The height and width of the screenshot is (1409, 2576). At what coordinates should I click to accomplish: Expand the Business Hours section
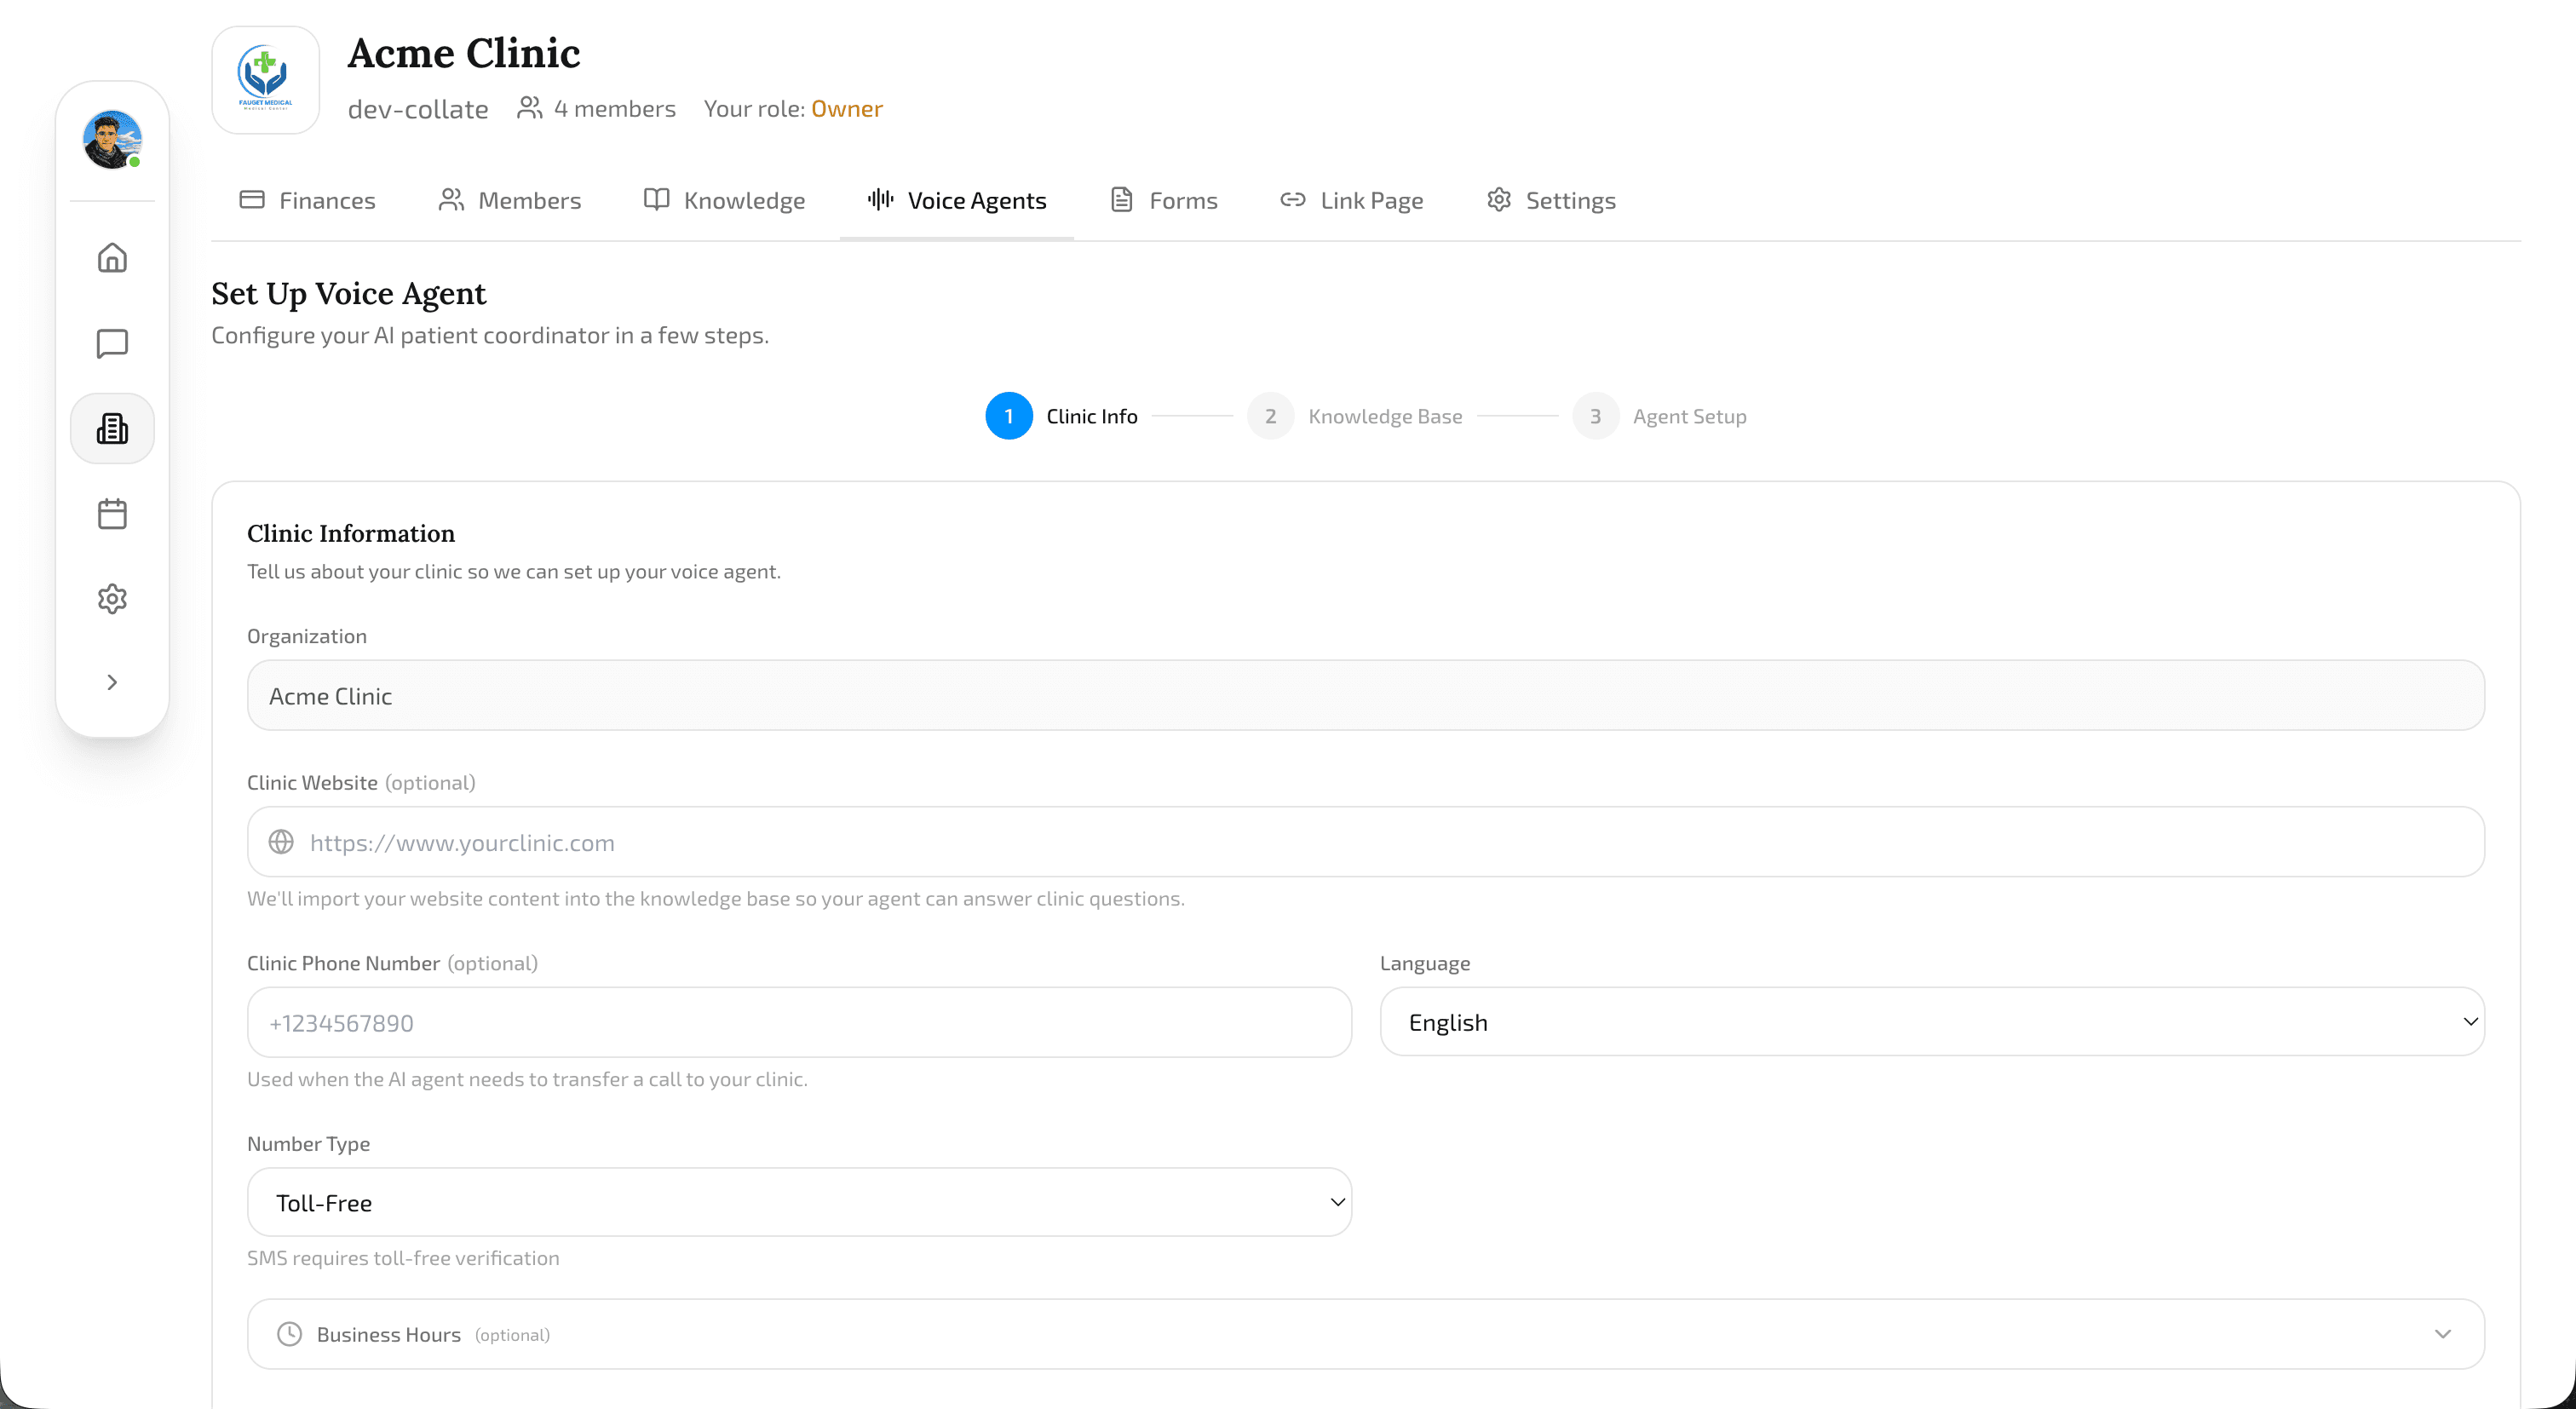click(2444, 1334)
